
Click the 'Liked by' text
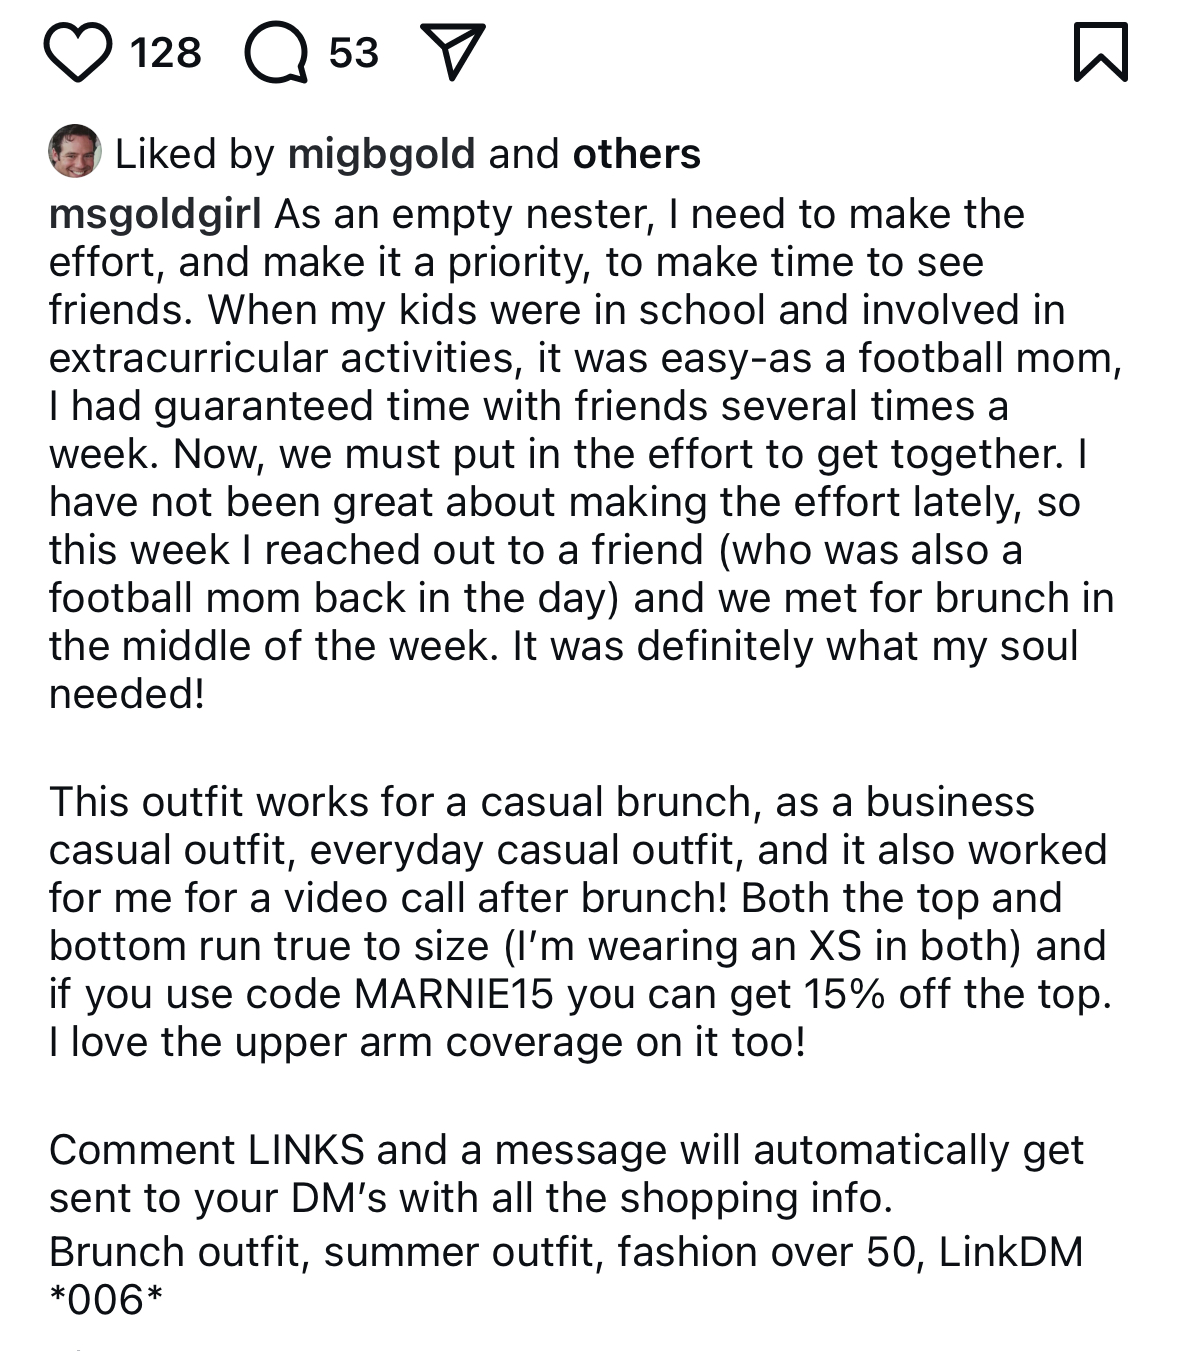click(194, 154)
